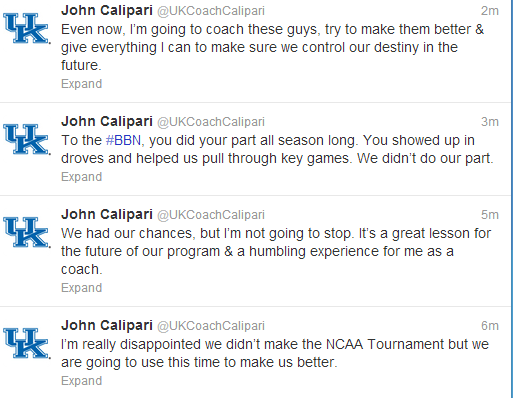Expand the NCAA Tournament disappointment tweet

[x=81, y=381]
